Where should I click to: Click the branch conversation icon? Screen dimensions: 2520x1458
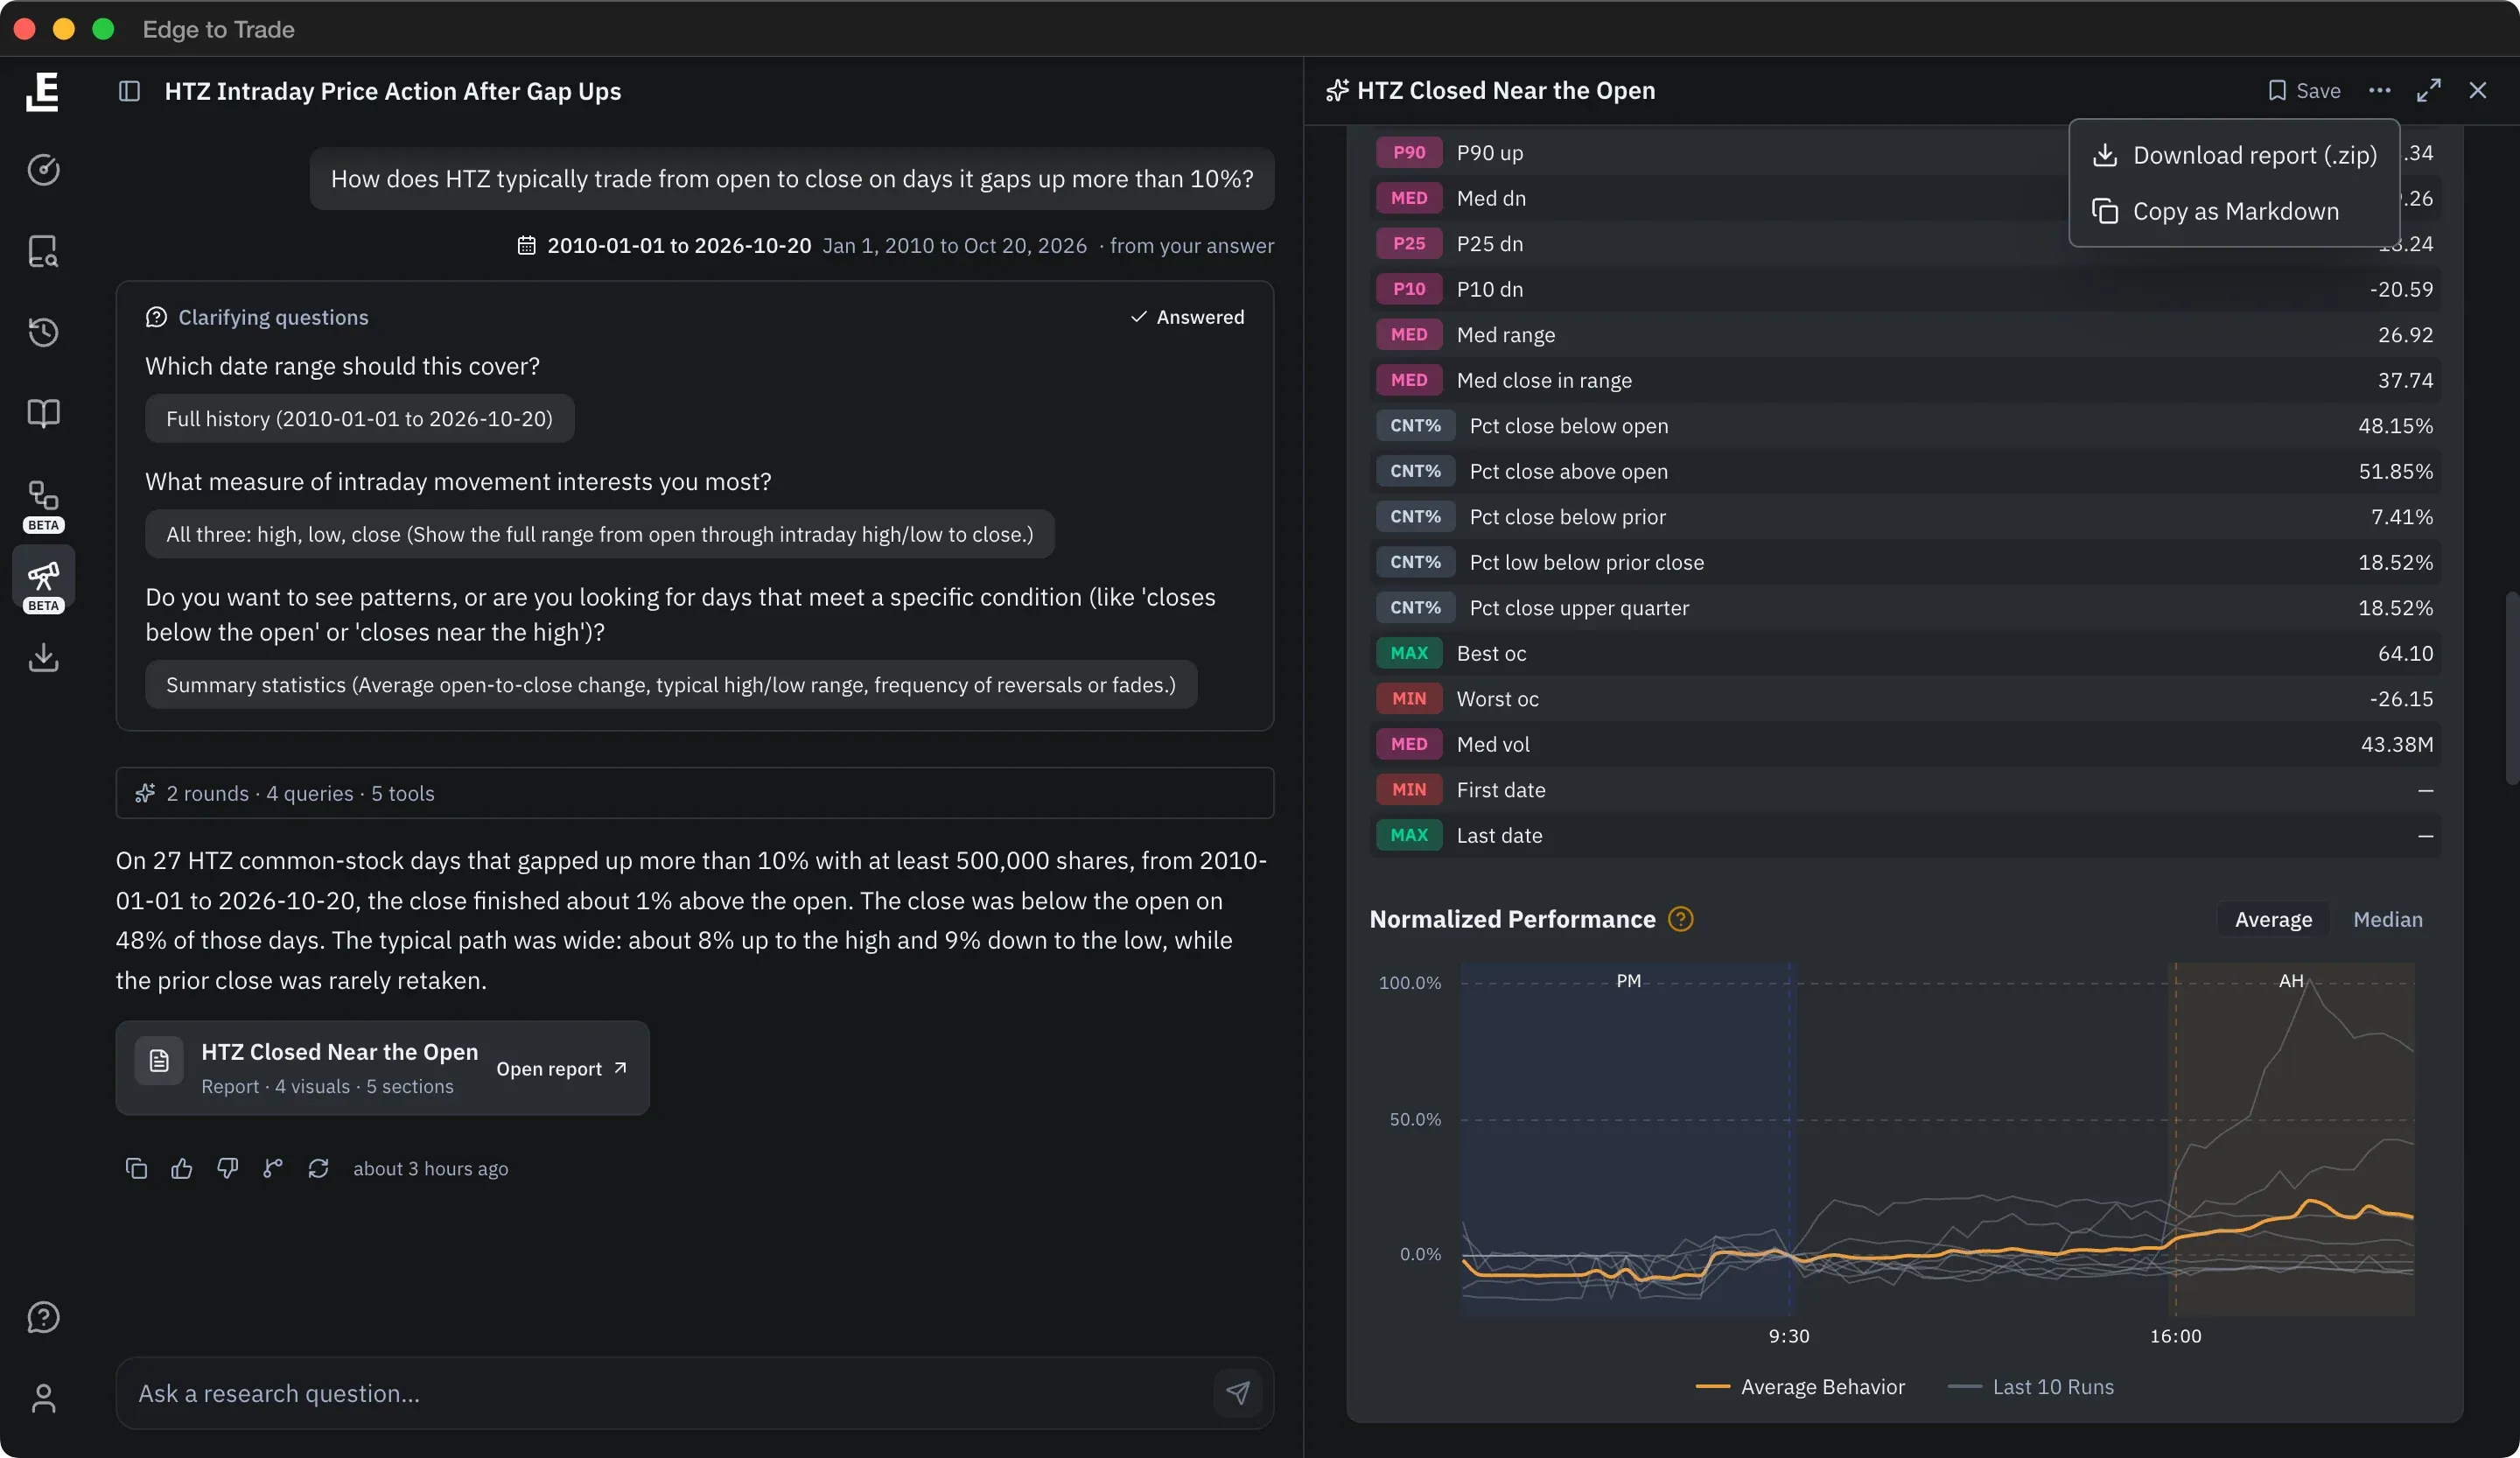point(273,1168)
